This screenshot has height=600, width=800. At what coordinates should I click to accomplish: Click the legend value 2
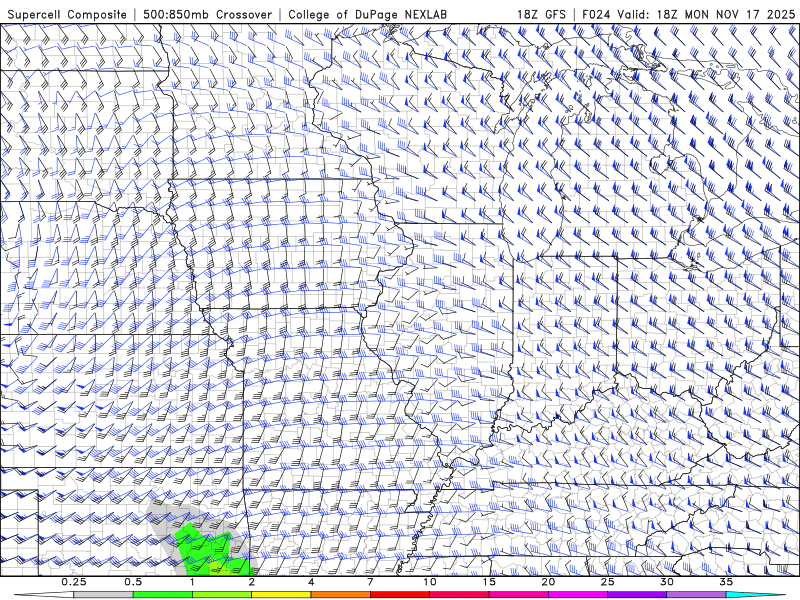[x=252, y=582]
